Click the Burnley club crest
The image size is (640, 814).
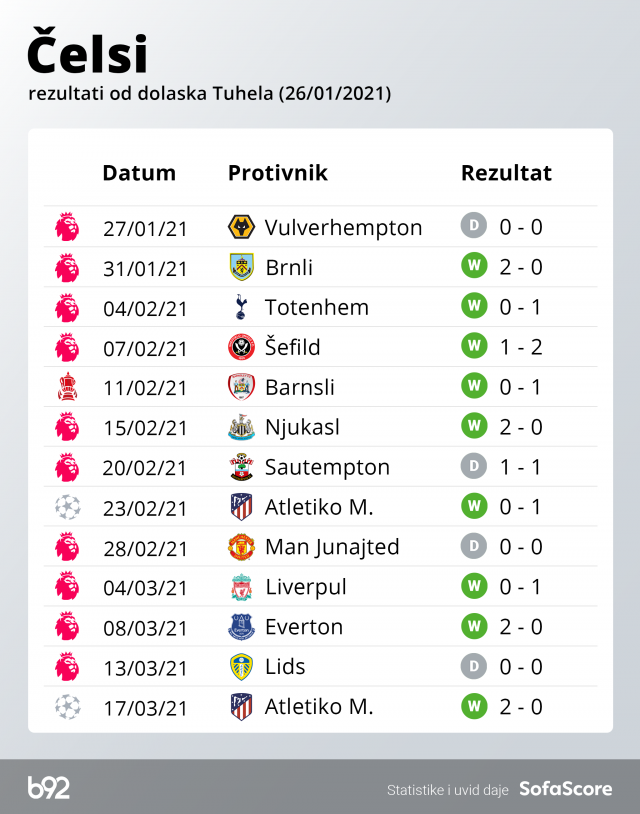tap(241, 267)
